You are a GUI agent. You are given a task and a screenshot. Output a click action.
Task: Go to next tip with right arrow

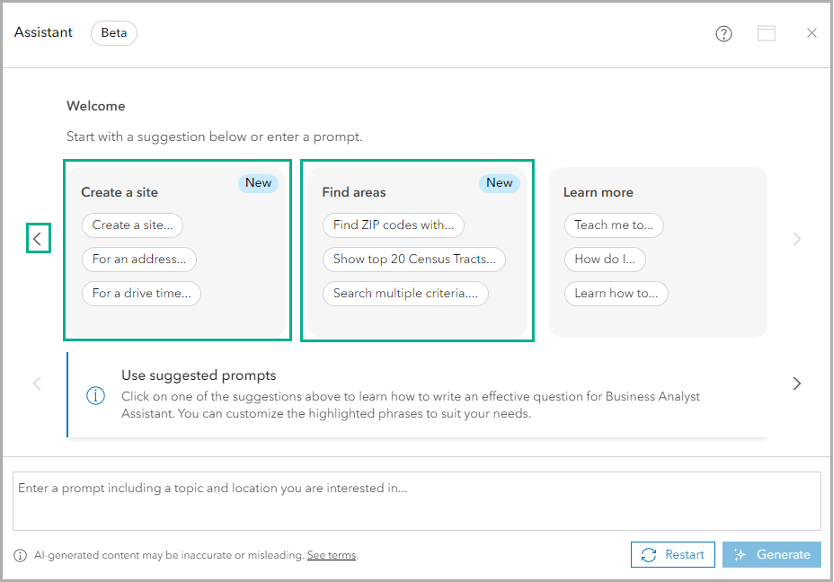pos(797,383)
